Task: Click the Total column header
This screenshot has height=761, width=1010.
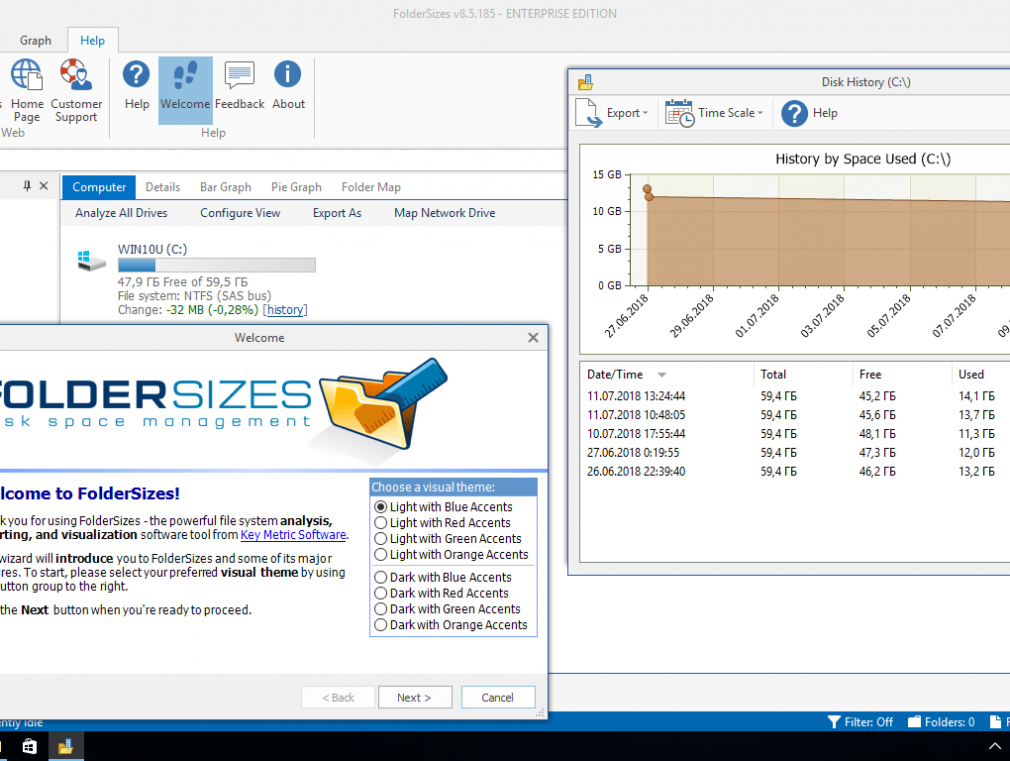Action: (803, 374)
